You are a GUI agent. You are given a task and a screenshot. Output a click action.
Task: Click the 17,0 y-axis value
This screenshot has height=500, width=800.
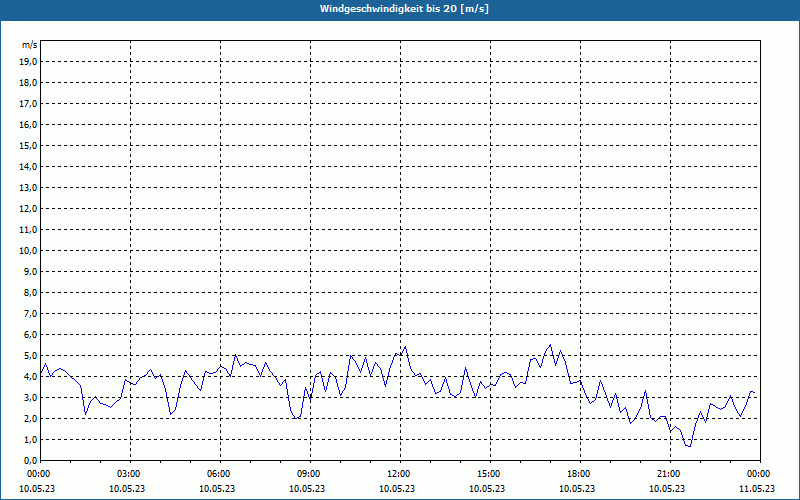(28, 104)
